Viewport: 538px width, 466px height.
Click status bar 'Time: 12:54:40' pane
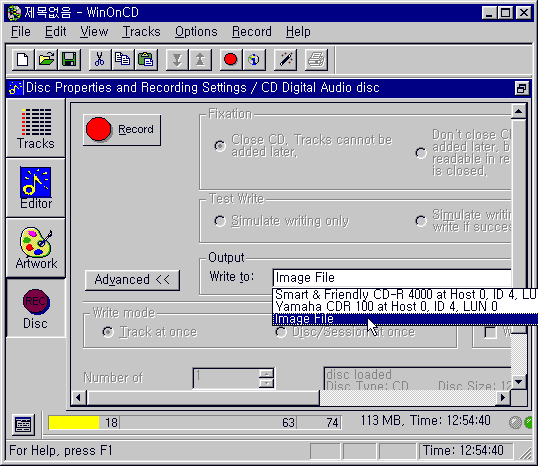pos(465,451)
